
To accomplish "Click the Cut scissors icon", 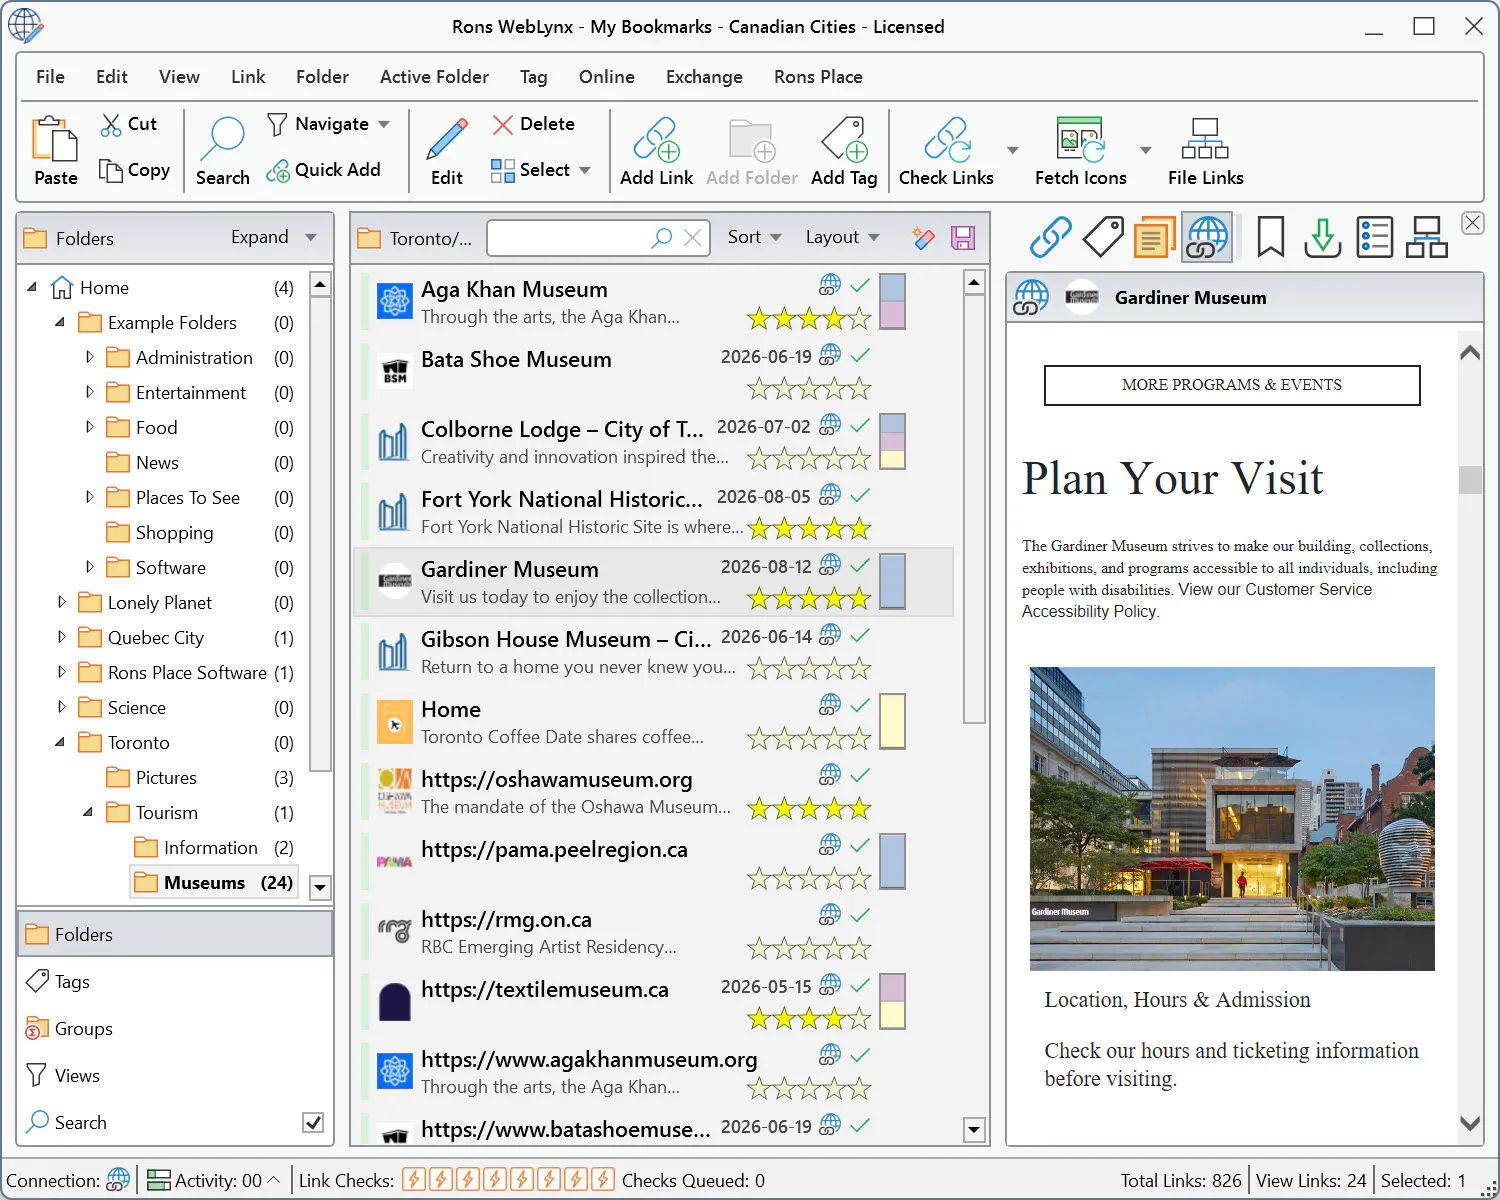I will tap(110, 124).
